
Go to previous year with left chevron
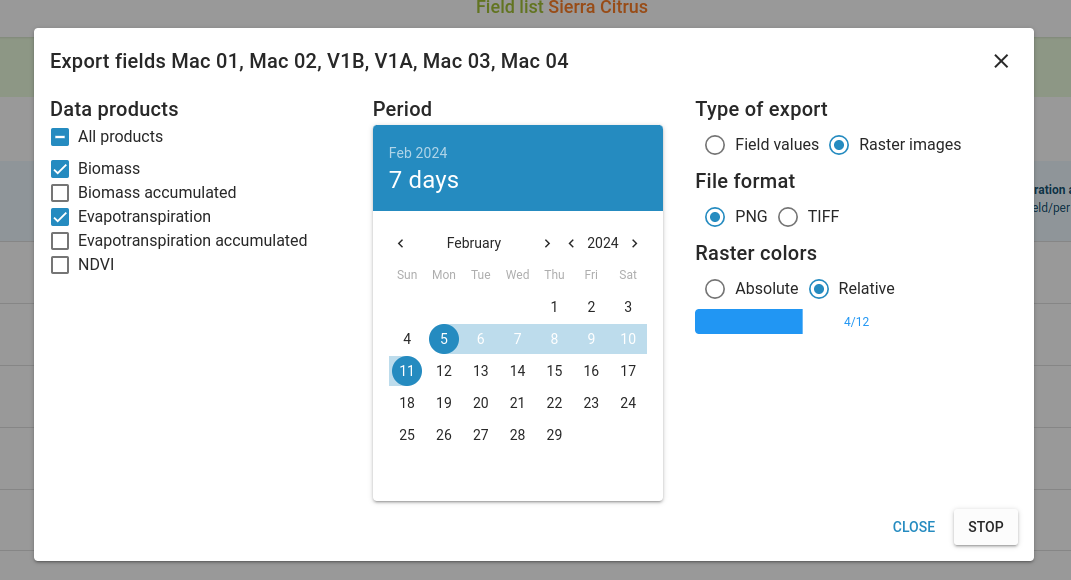click(x=571, y=243)
